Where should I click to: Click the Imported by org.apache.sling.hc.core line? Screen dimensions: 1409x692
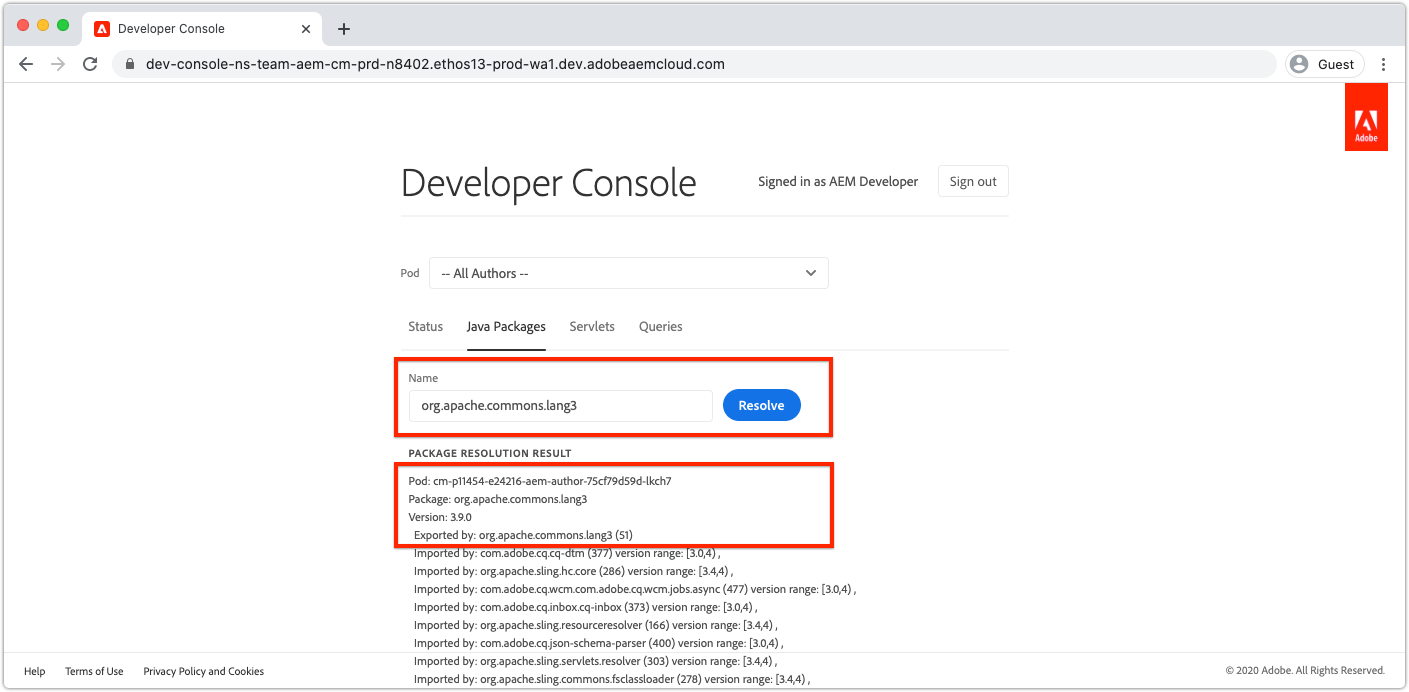click(x=573, y=571)
